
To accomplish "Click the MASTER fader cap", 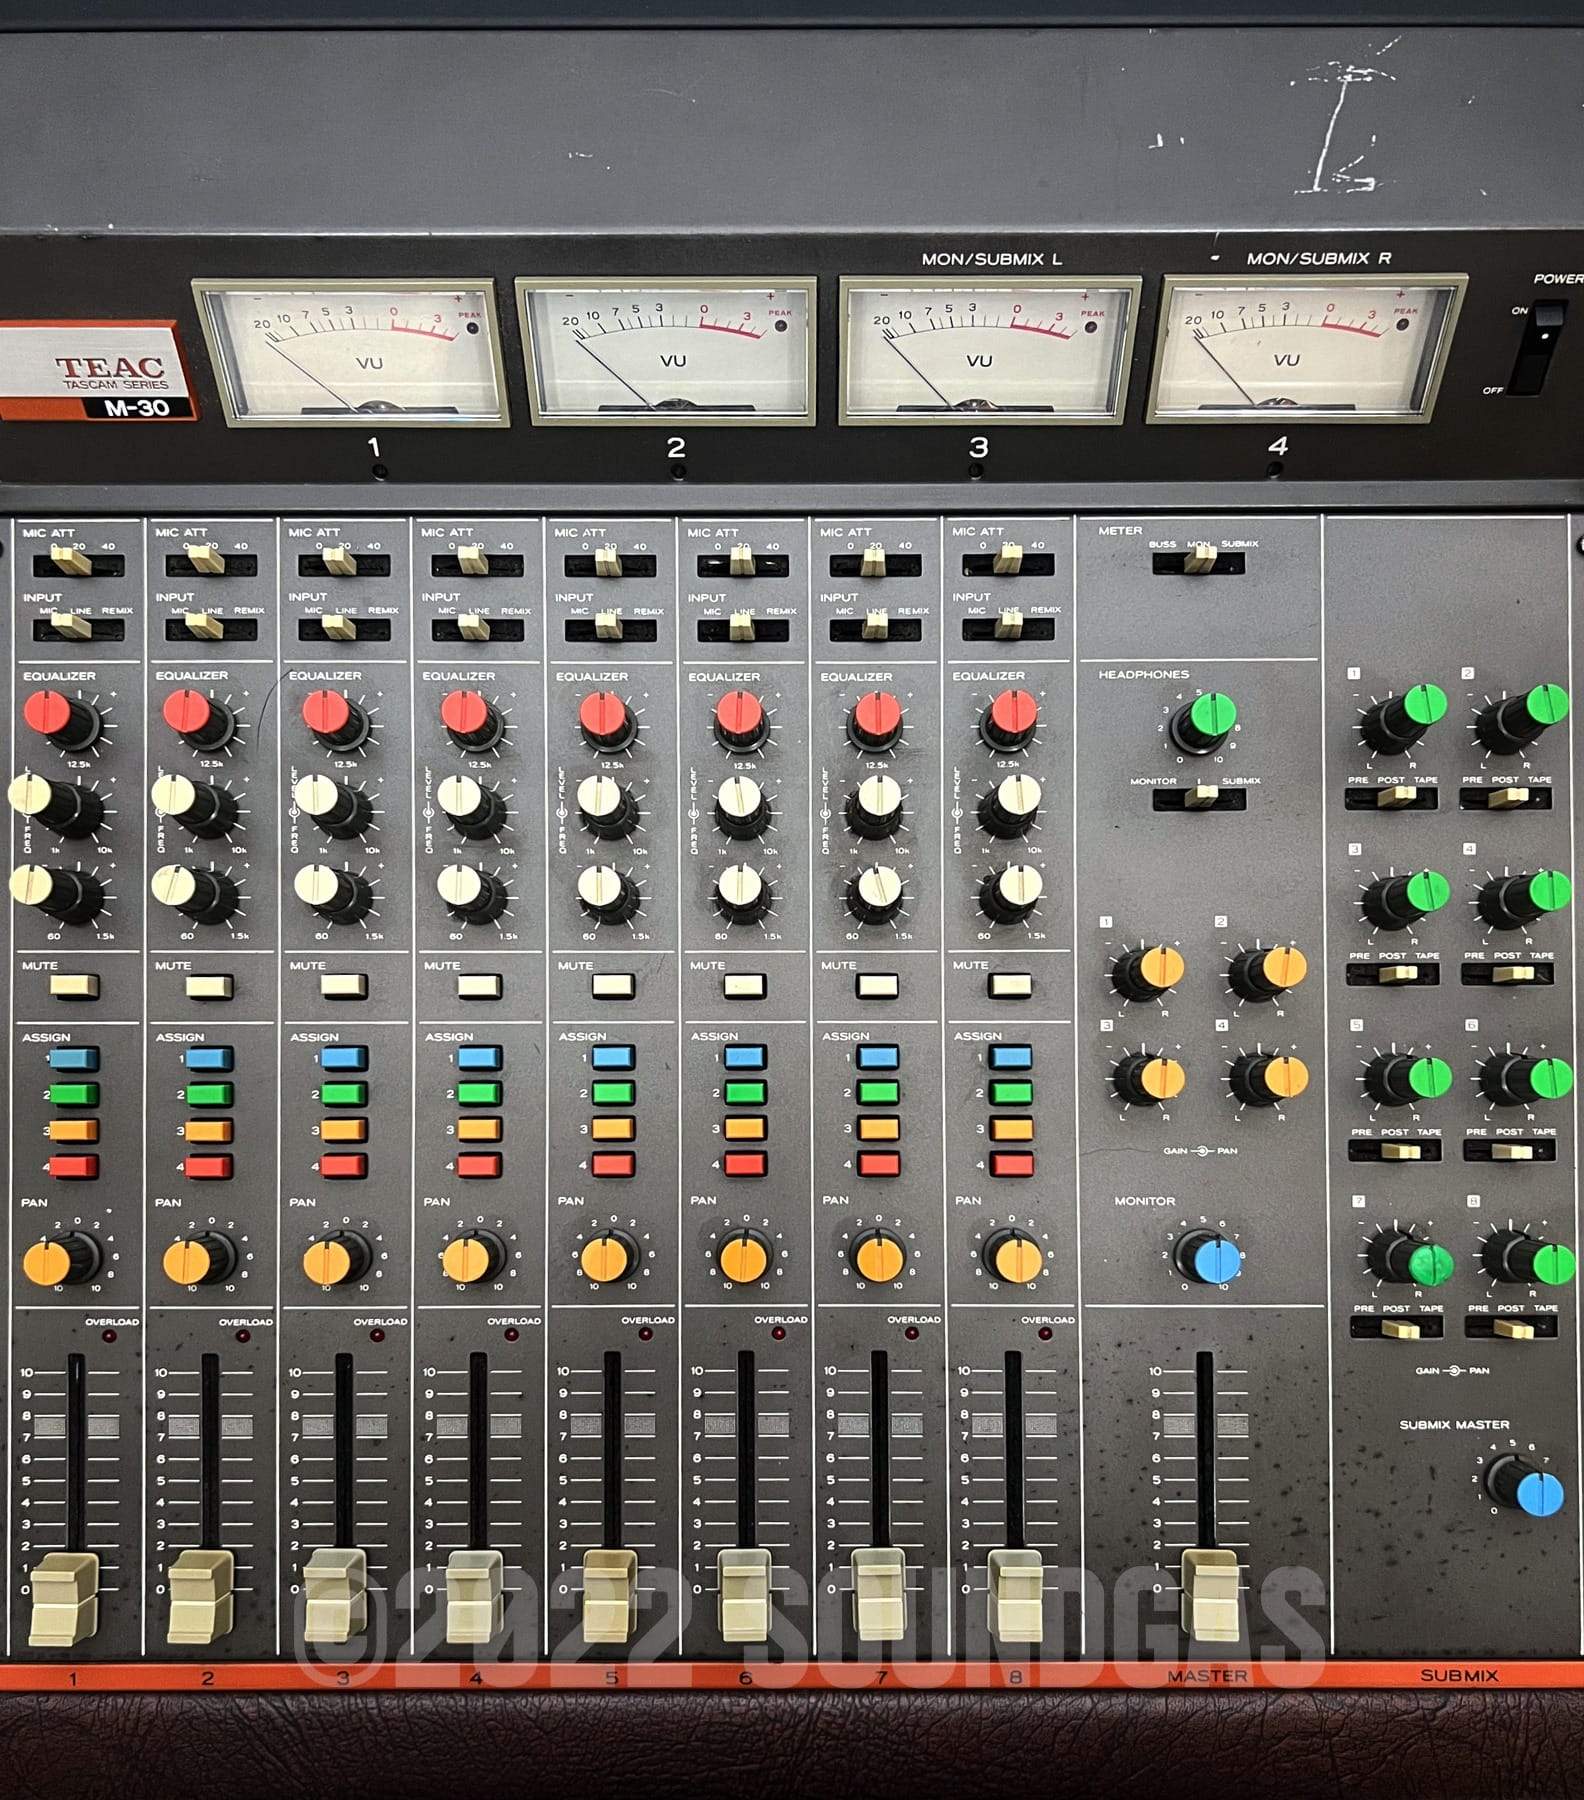I will (x=1212, y=1595).
